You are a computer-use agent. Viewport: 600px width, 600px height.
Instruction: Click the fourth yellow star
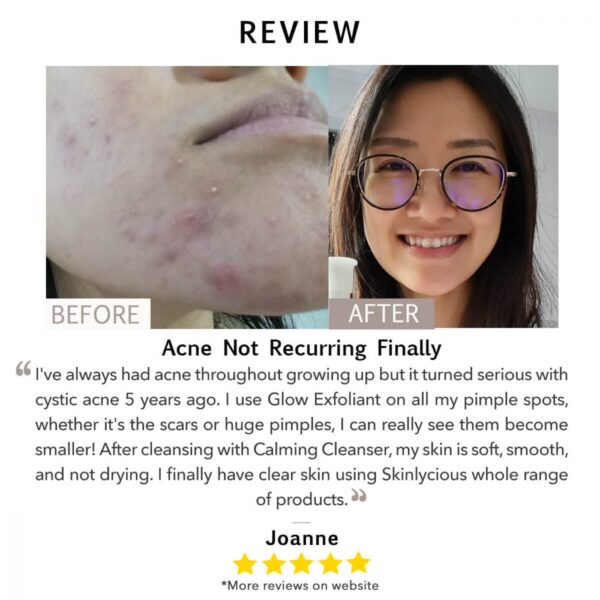pyautogui.click(x=330, y=564)
